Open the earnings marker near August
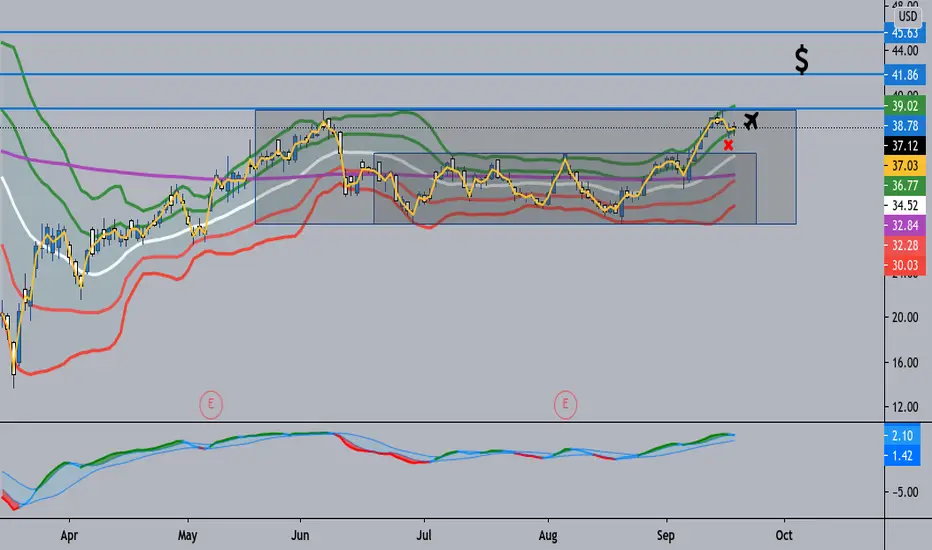This screenshot has height=550, width=932. (x=565, y=404)
